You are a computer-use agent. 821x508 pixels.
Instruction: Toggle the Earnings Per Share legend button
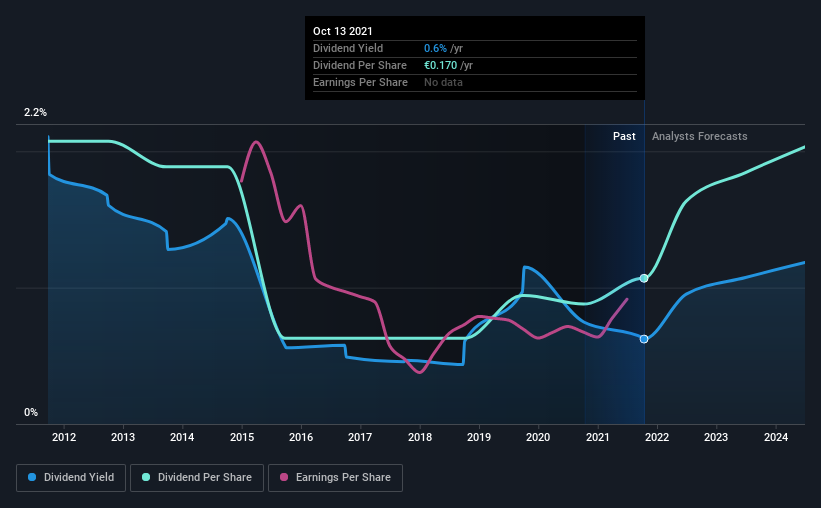(x=335, y=478)
